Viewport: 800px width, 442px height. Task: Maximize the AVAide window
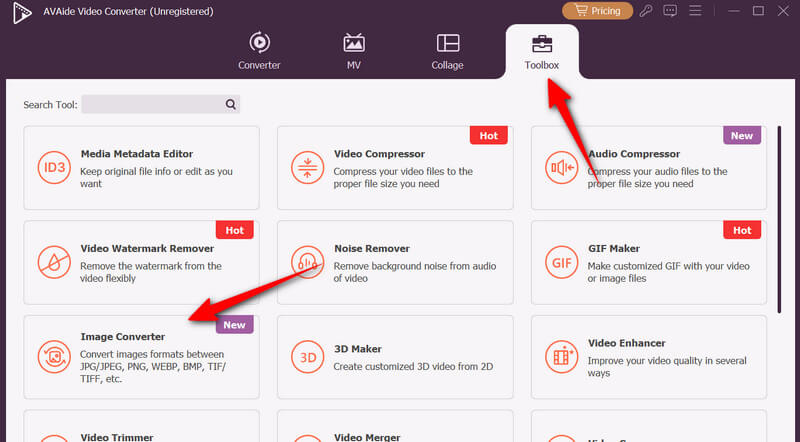(x=758, y=11)
